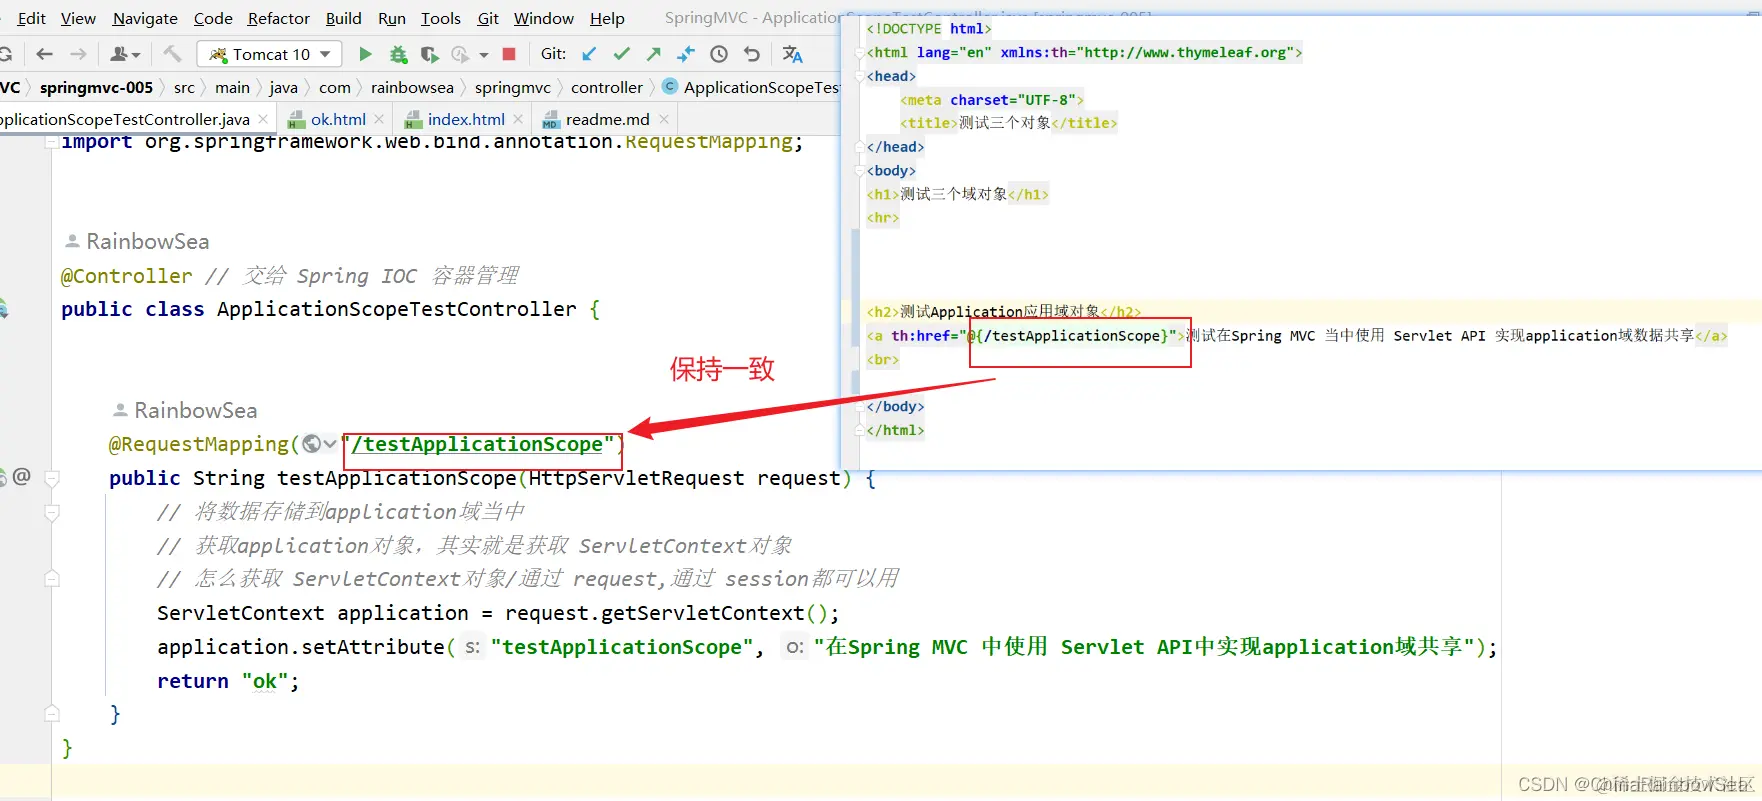Click the rainbowsea breadcrumb
Viewport: 1762px width, 801px height.
412,87
